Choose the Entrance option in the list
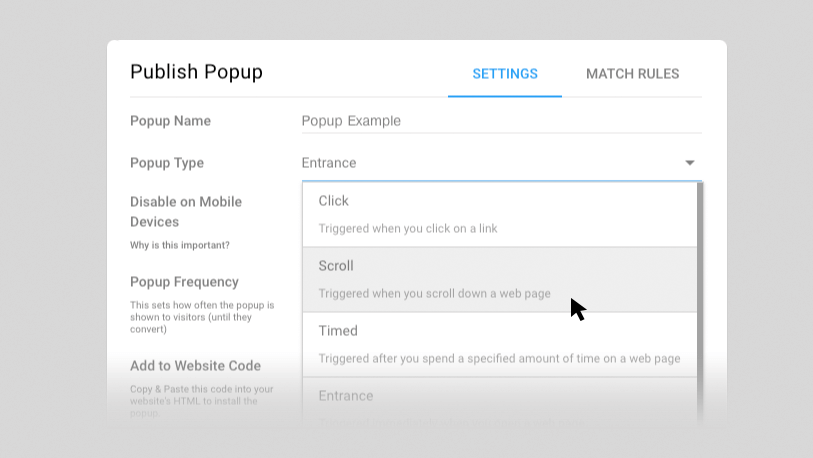Viewport: 813px width, 458px height. (x=500, y=403)
